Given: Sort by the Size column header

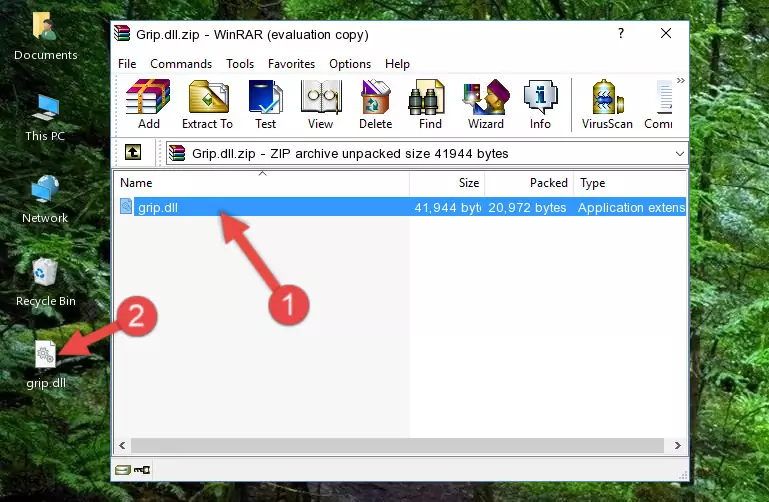Looking at the screenshot, I should pos(447,183).
